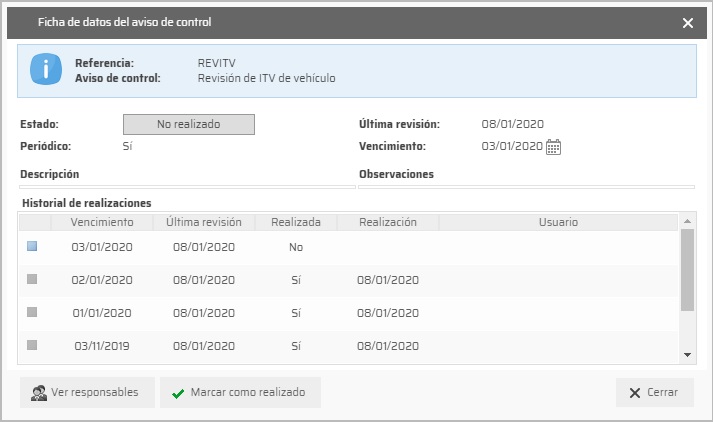Click the Última revisión value 08/01/2020 in form

[512, 124]
